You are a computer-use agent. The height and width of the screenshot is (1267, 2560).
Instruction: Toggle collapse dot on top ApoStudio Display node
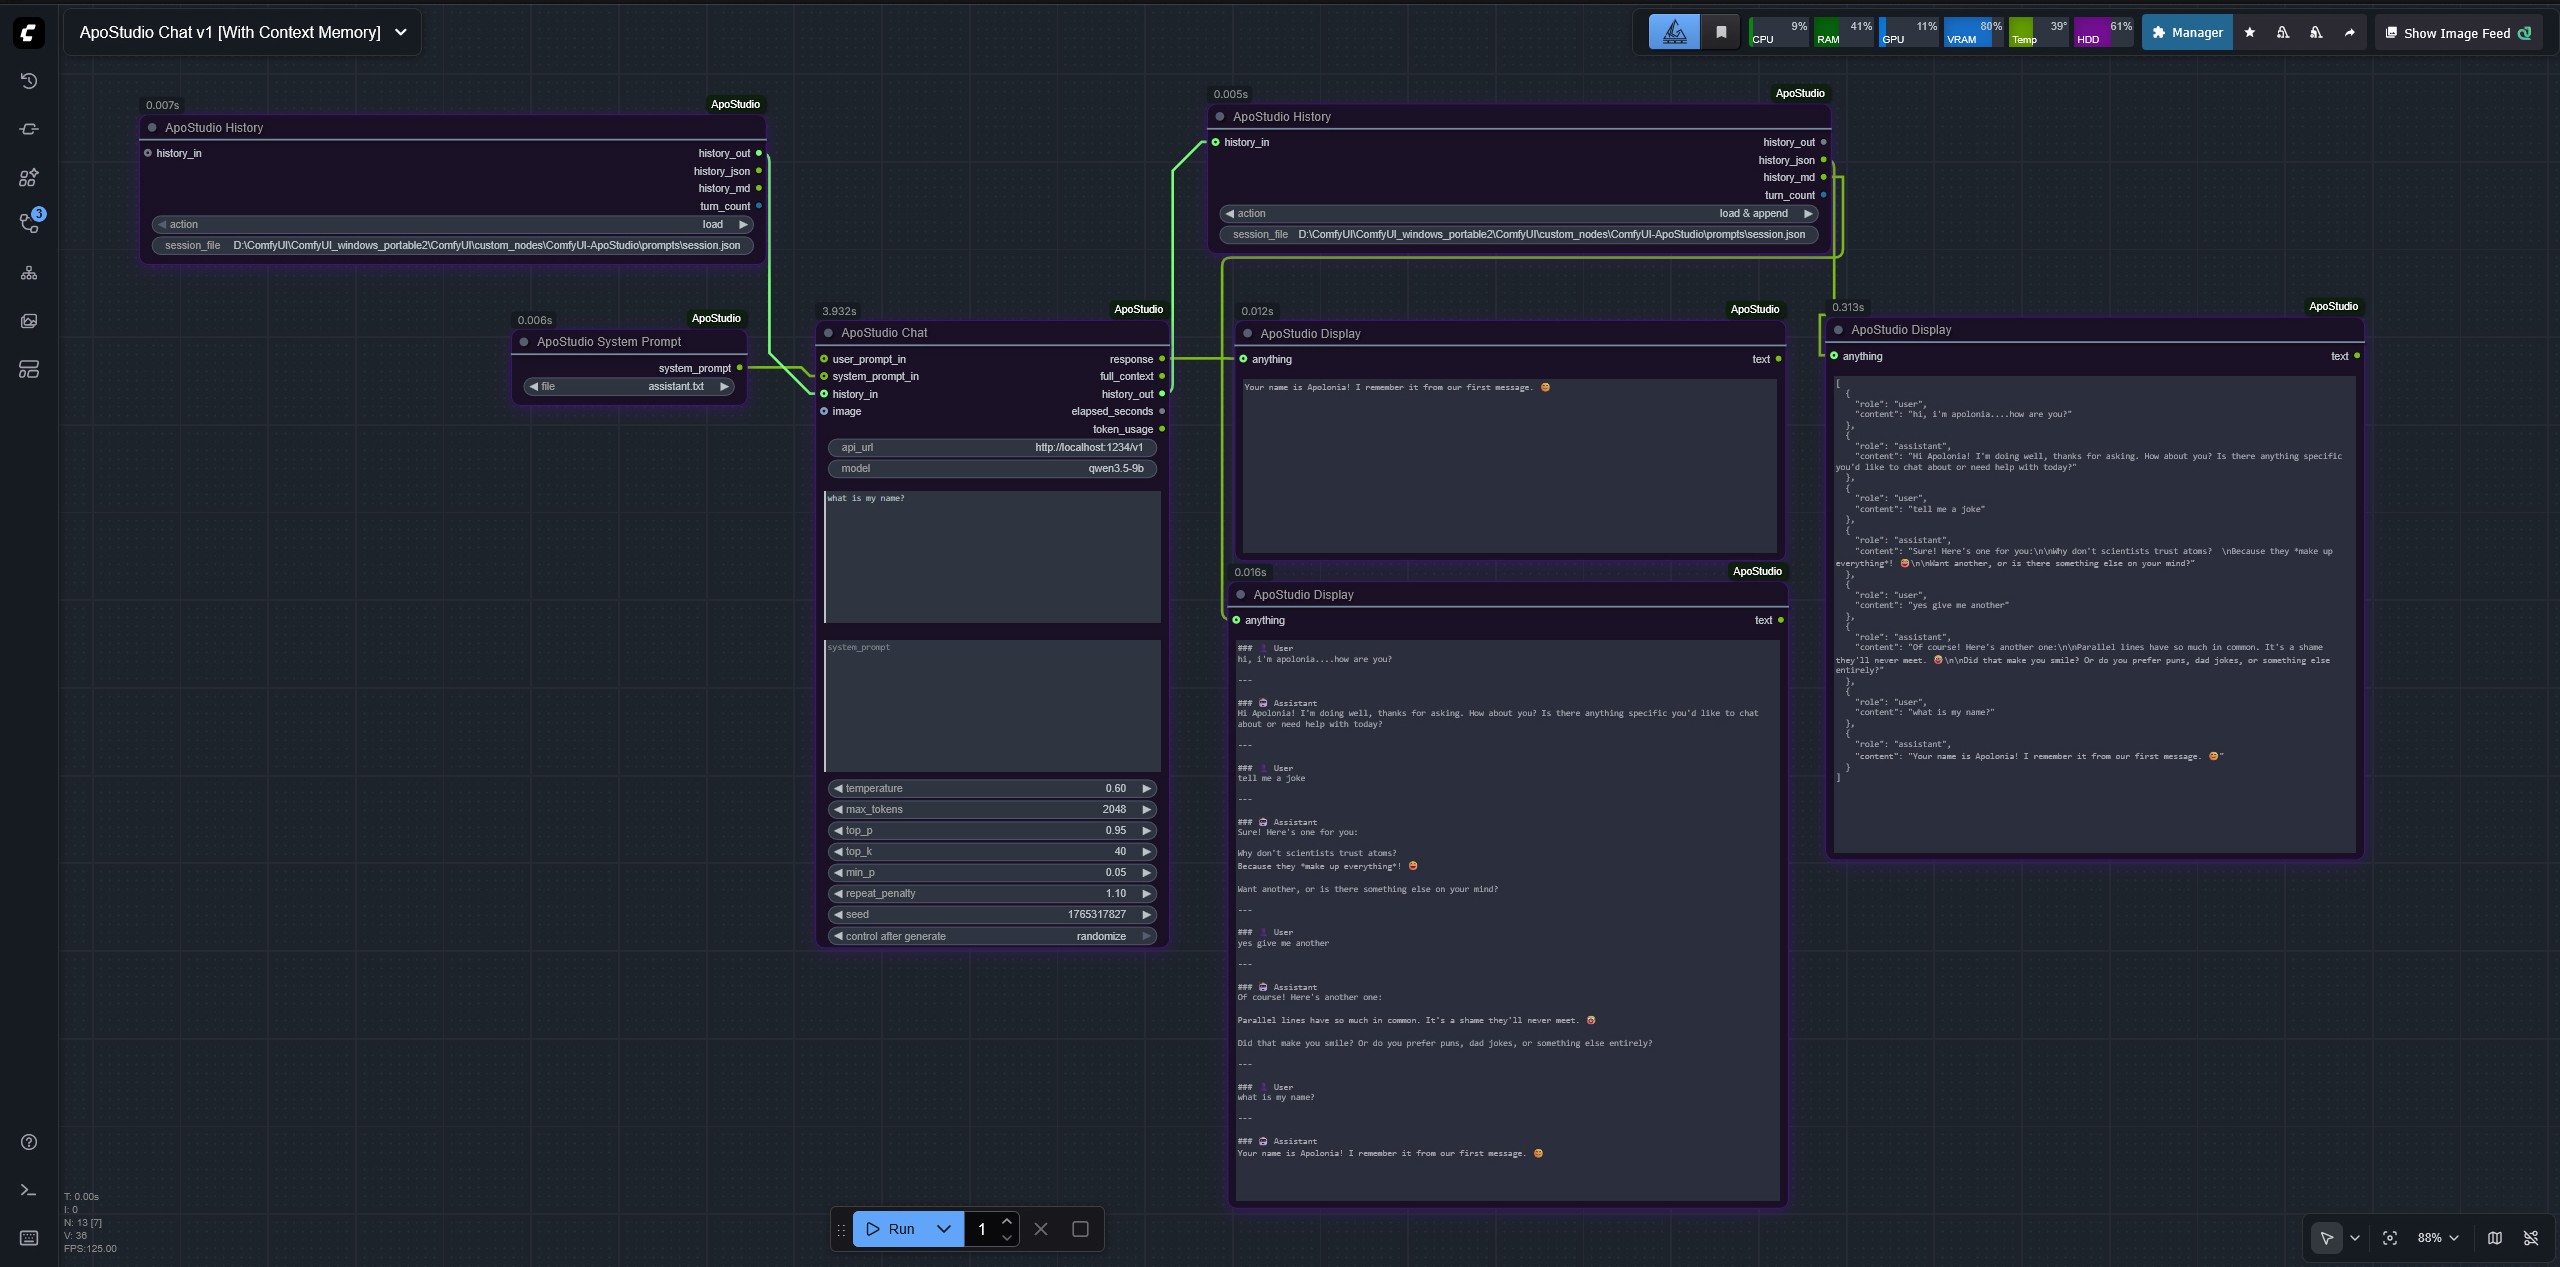click(x=1247, y=334)
